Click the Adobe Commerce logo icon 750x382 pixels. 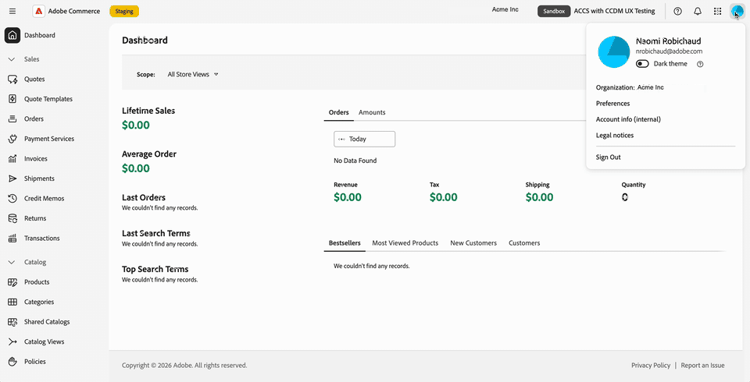click(x=39, y=11)
